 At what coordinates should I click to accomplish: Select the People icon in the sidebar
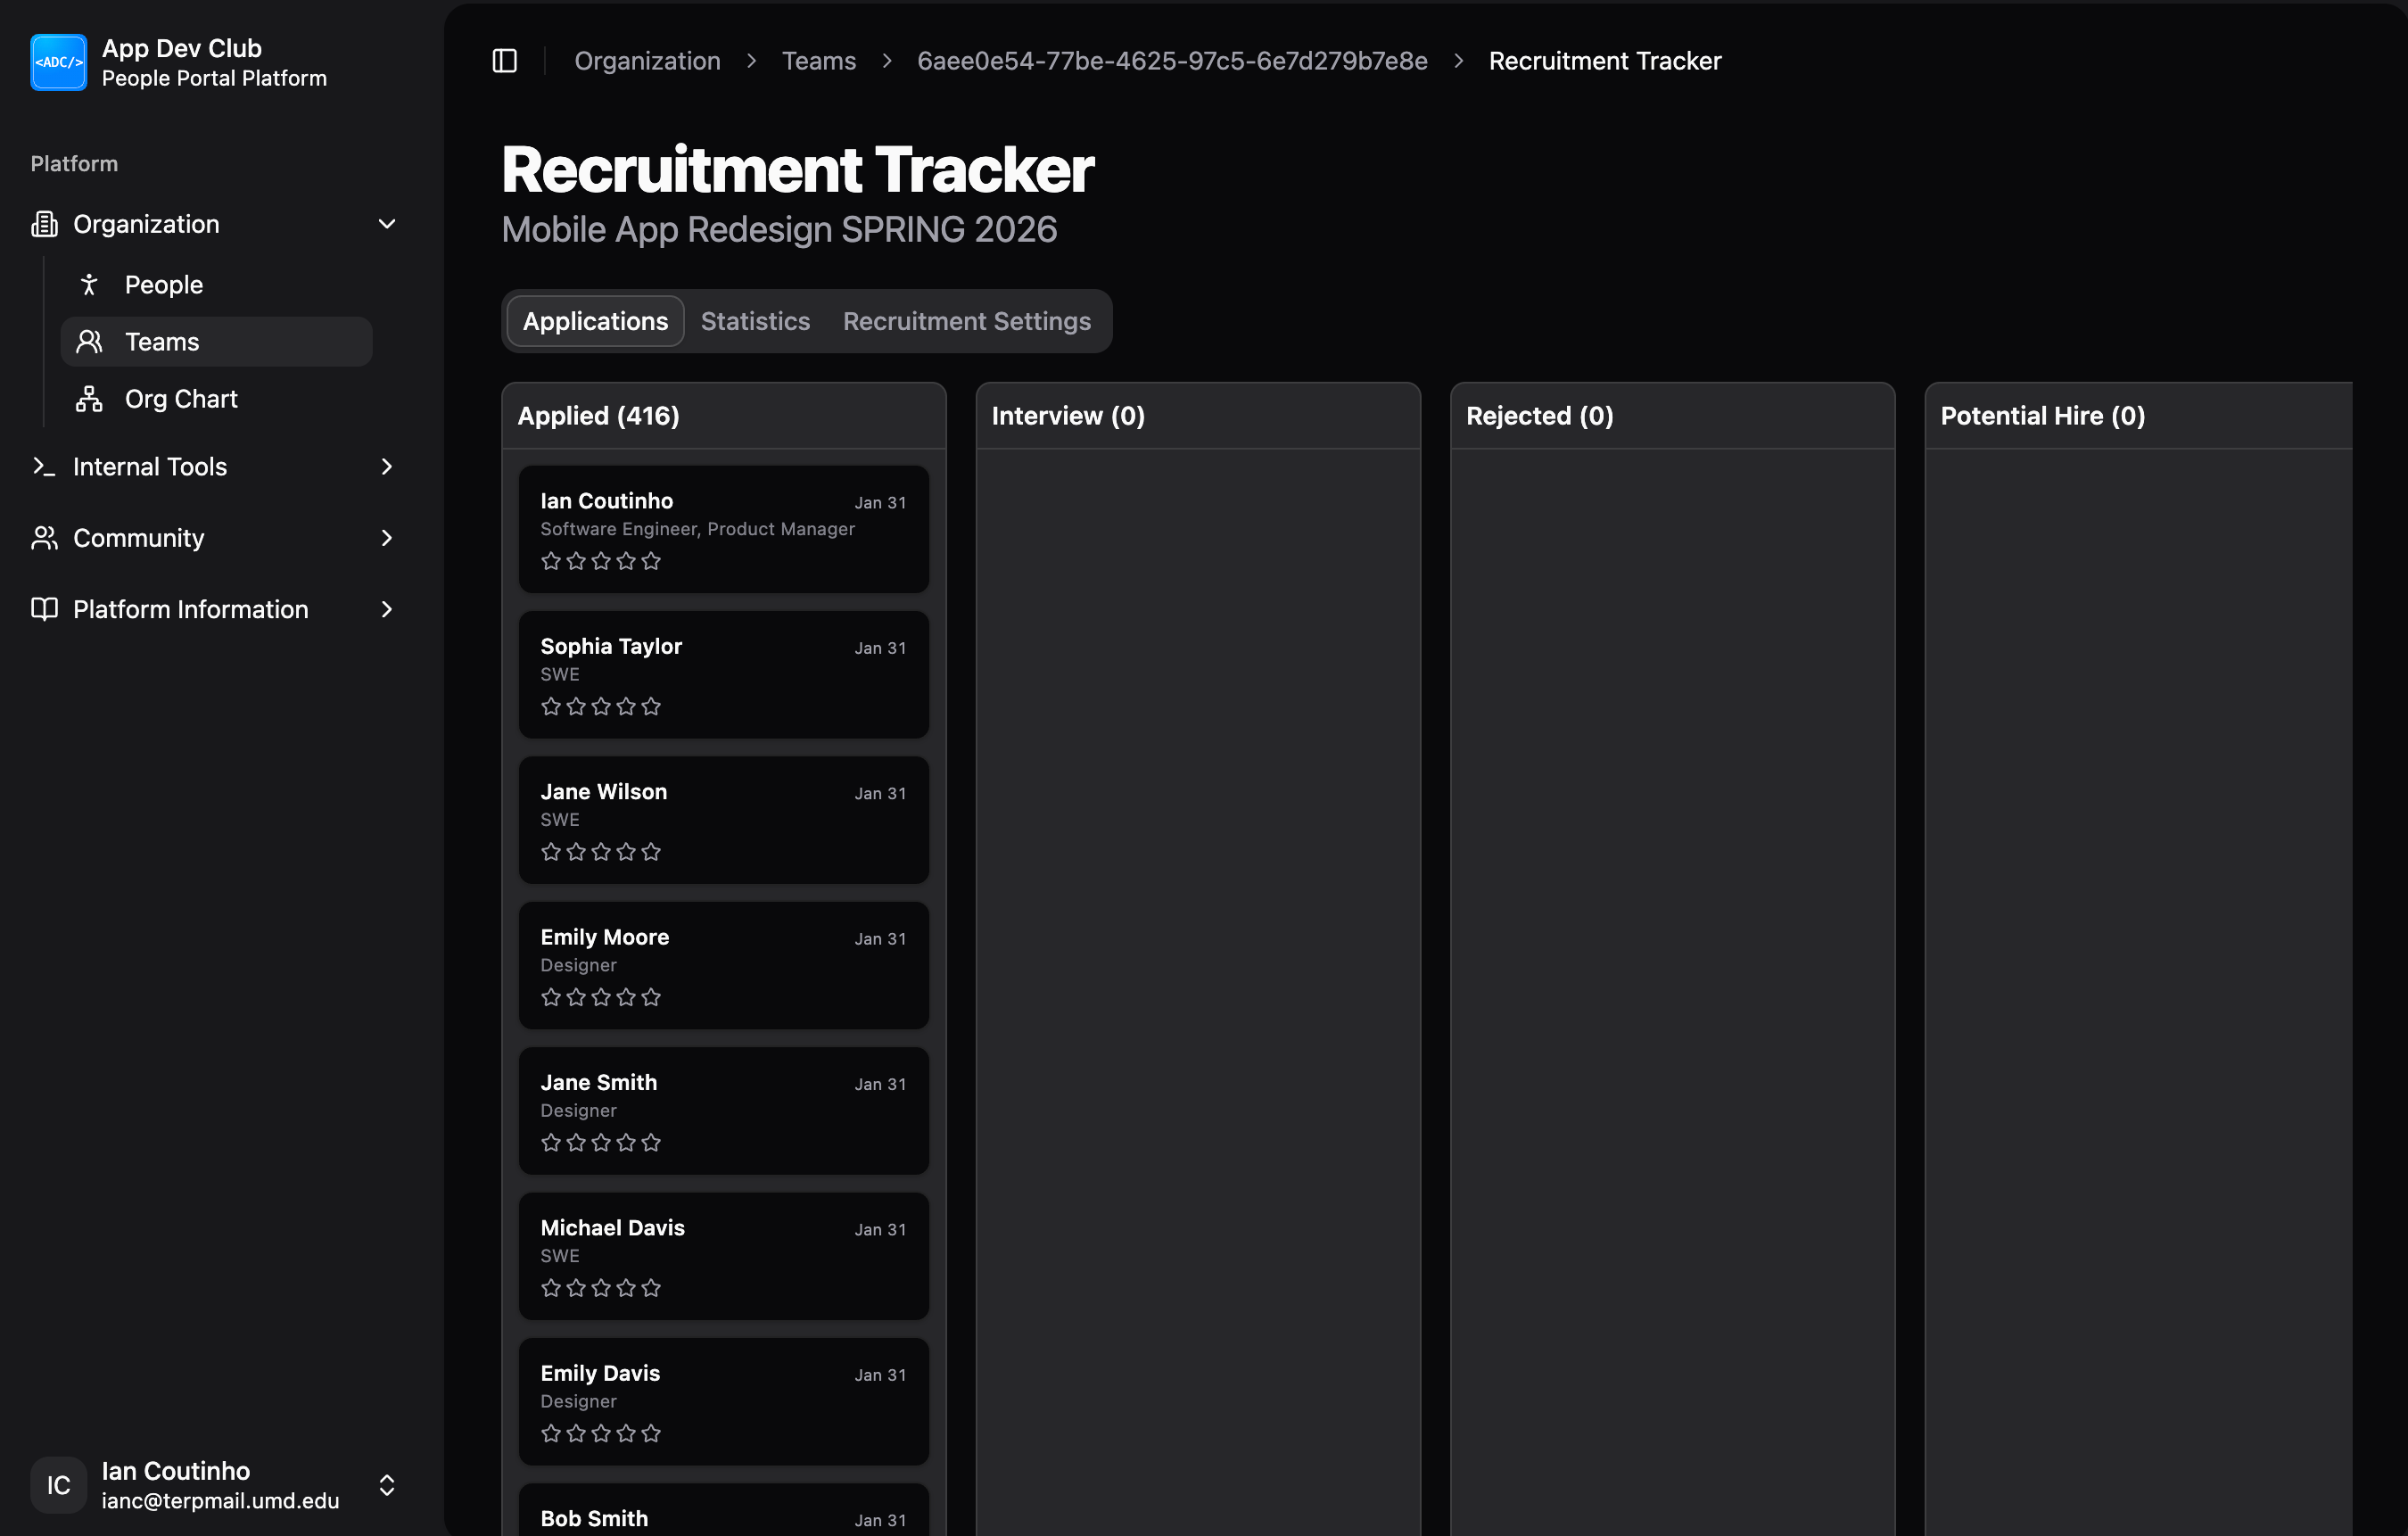[90, 284]
